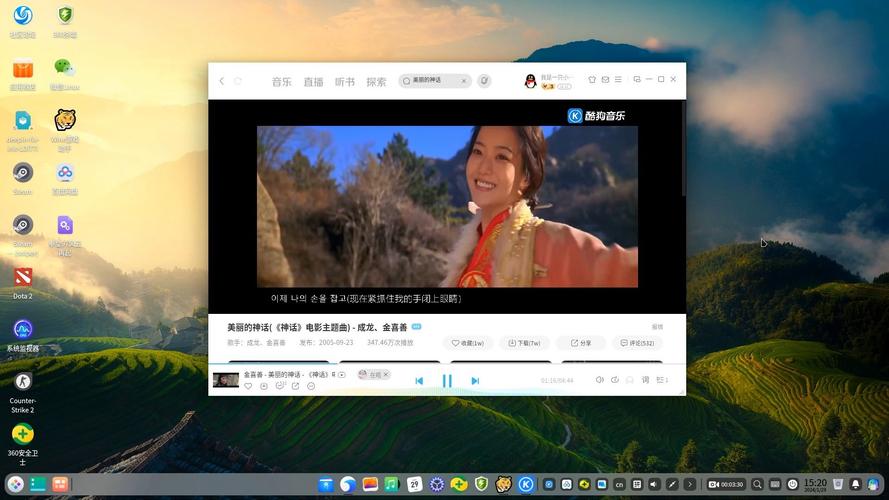889x500 pixels.
Task: Expand the tray with the arrow icon
Action: tap(689, 484)
